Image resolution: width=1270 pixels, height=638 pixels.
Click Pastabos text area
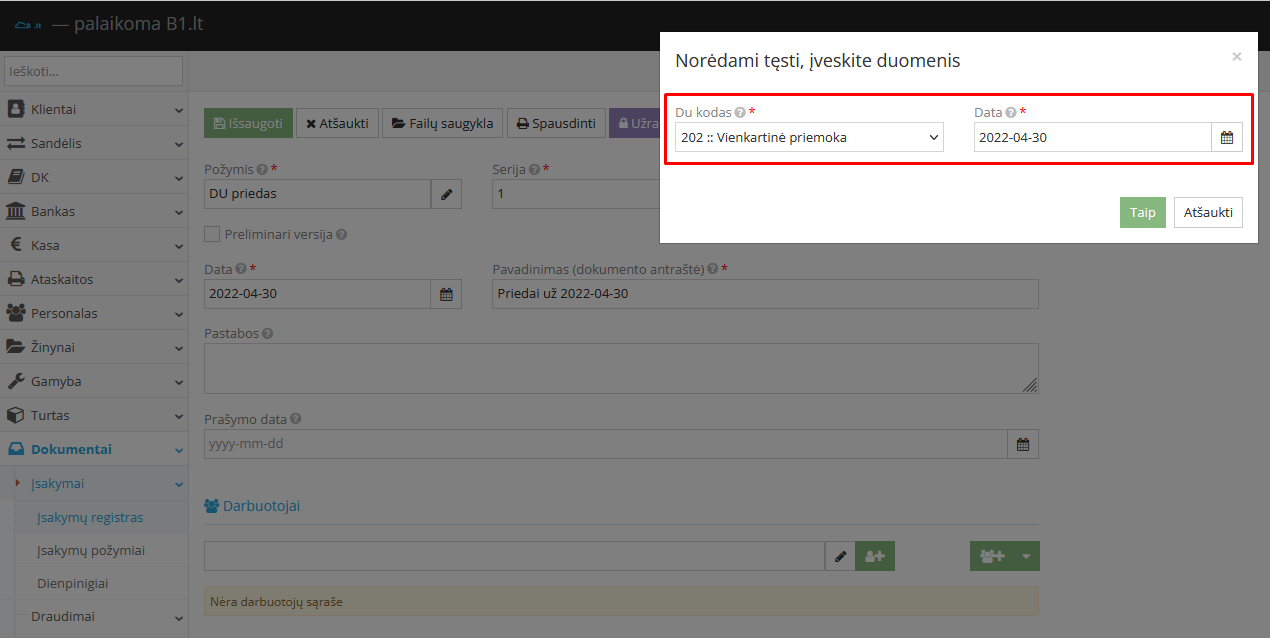(620, 368)
